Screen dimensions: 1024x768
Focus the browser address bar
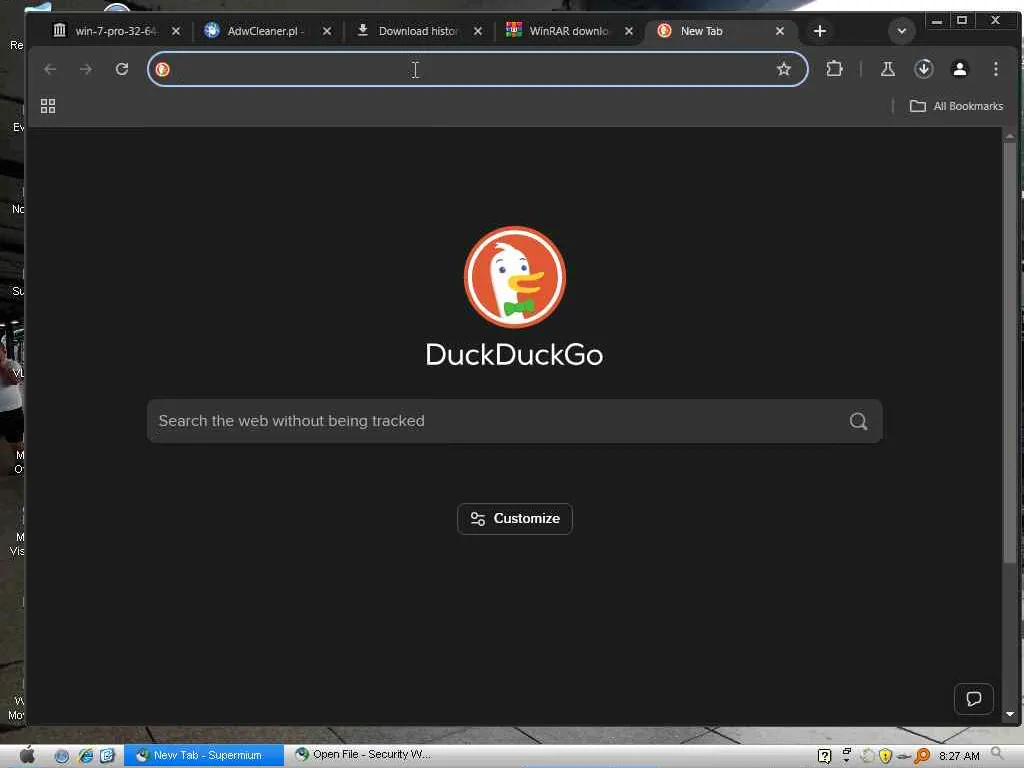[x=477, y=69]
